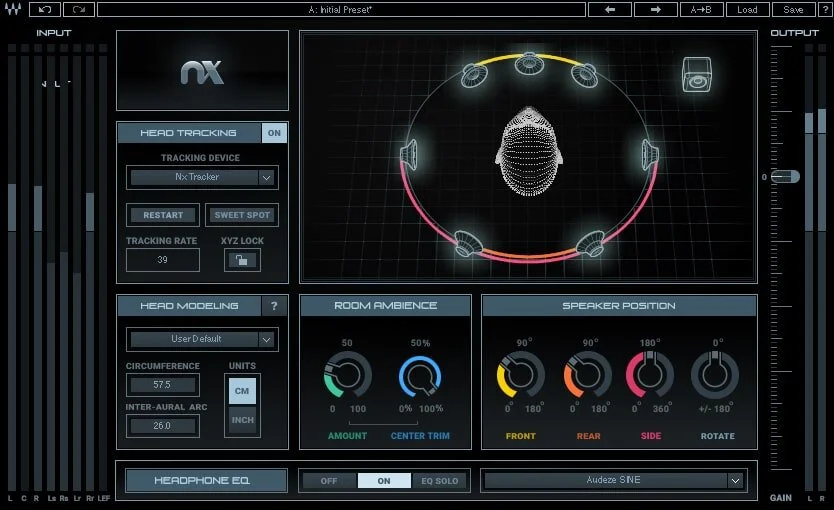Enable EQ Solo mode

pos(439,481)
